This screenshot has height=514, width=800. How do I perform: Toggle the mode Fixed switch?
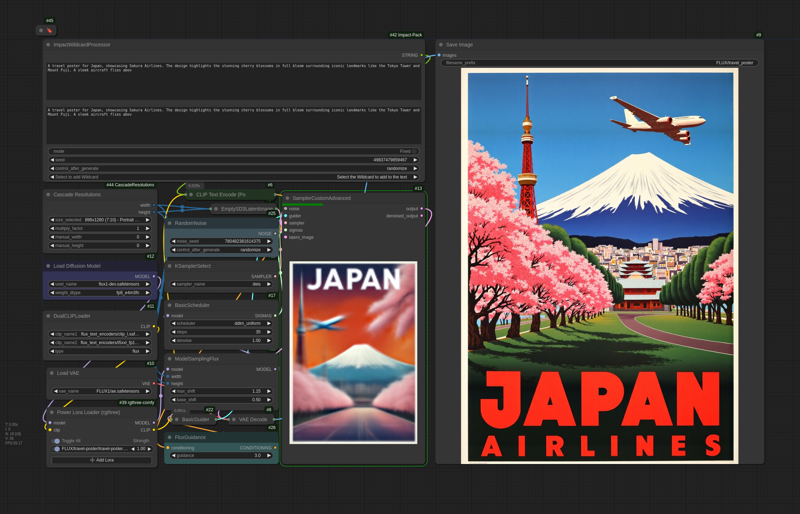(x=413, y=151)
